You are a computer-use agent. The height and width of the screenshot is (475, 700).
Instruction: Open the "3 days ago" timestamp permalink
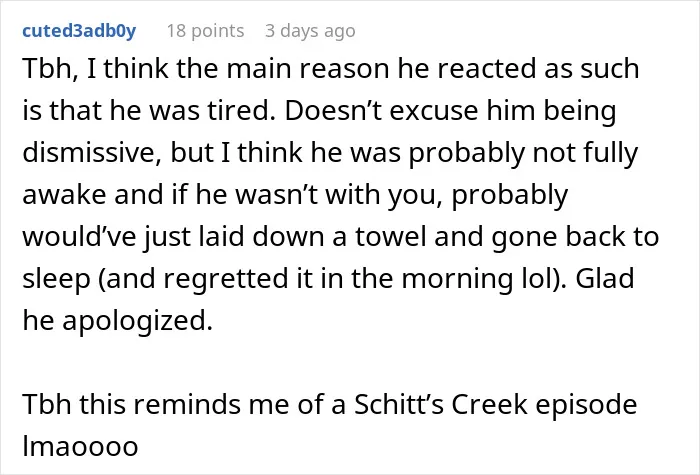(310, 31)
